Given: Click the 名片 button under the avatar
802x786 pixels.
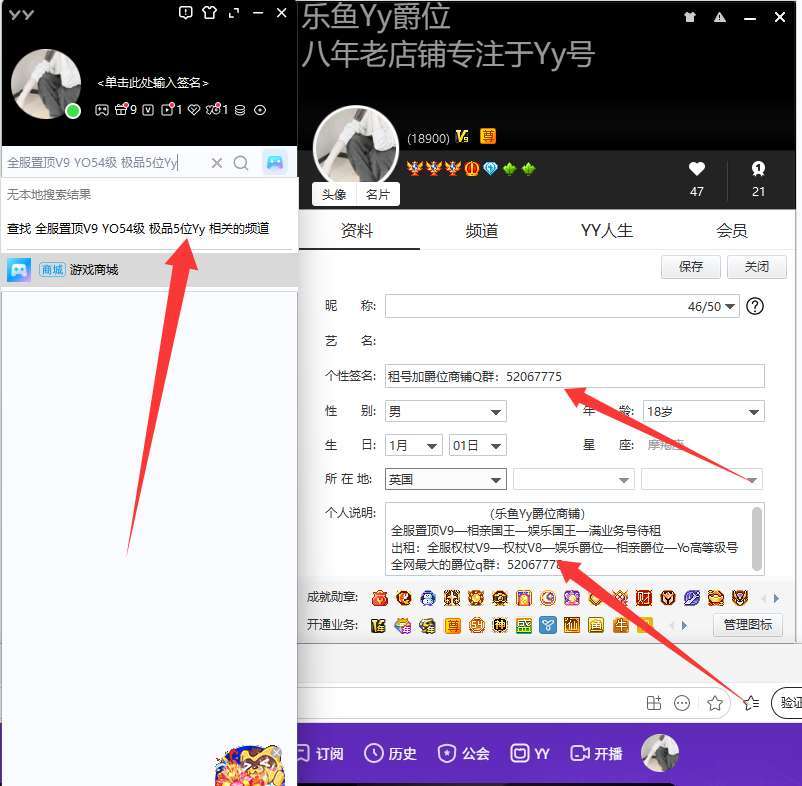Looking at the screenshot, I should click(378, 195).
